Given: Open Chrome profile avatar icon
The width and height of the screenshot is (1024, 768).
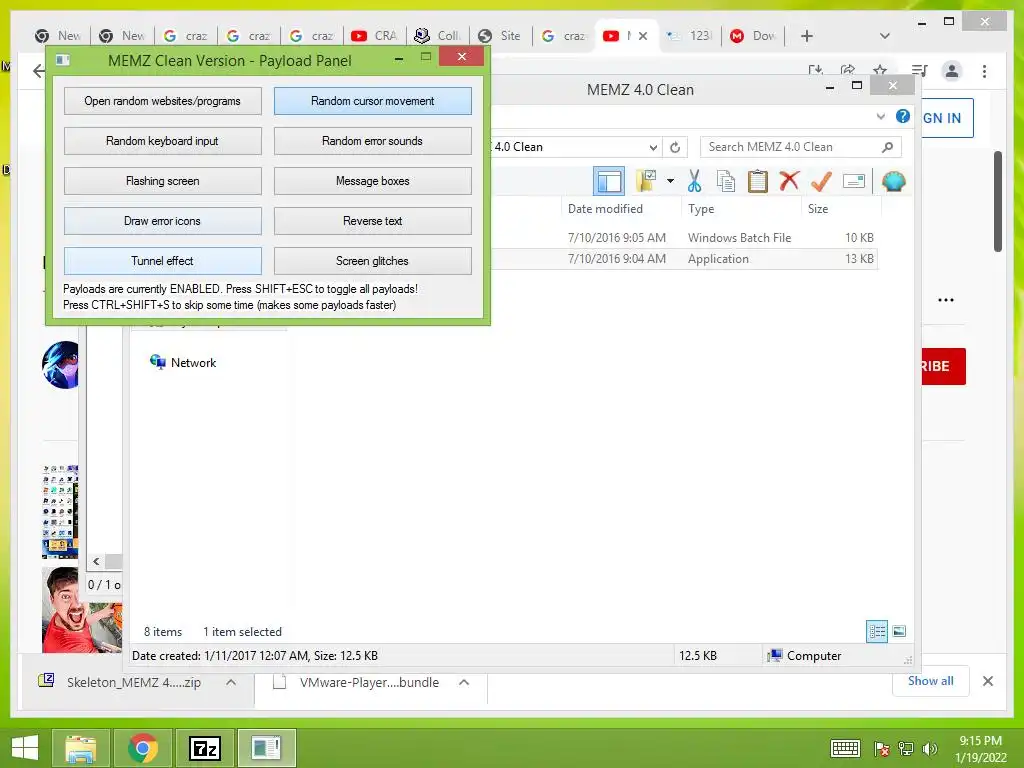Looking at the screenshot, I should click(x=952, y=71).
